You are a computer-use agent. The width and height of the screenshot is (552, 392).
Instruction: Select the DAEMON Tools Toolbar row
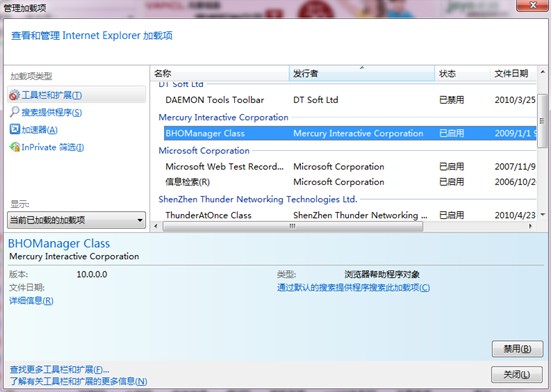pyautogui.click(x=350, y=100)
